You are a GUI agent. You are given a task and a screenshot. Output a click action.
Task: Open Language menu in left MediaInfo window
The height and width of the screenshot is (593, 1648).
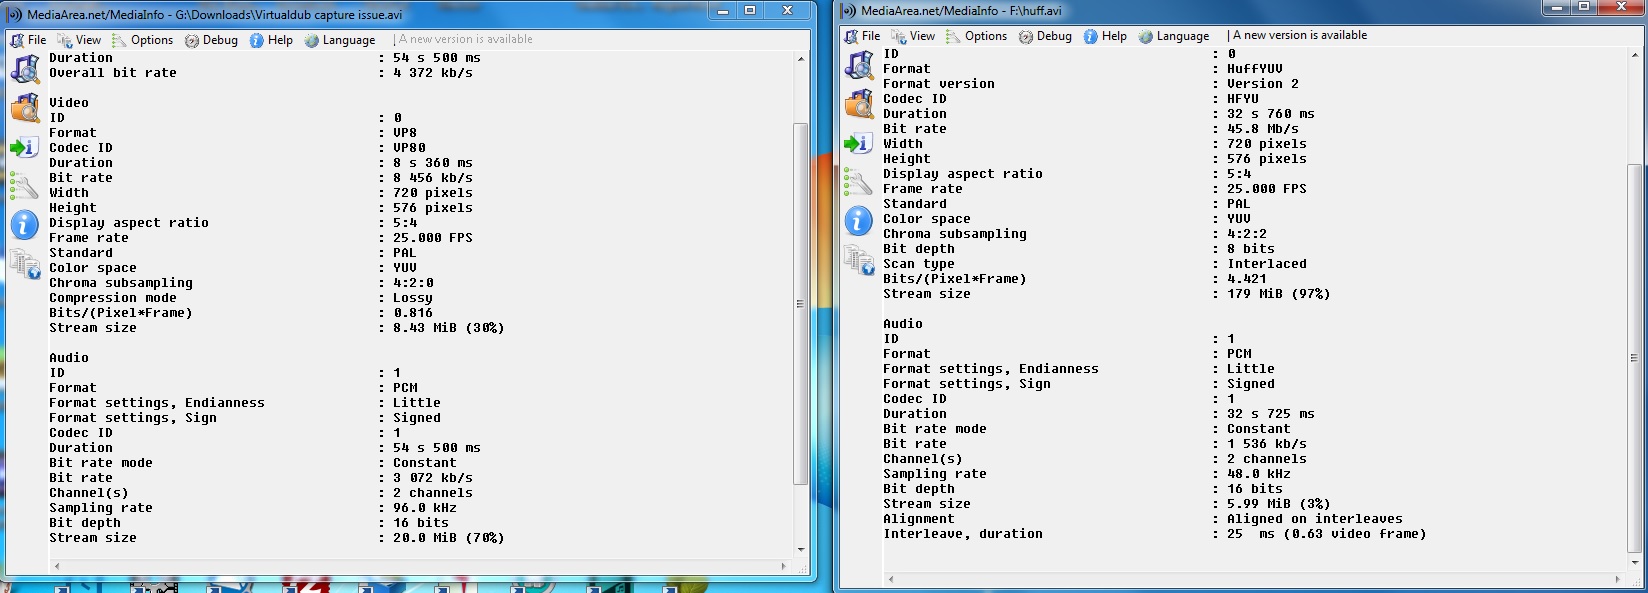tap(340, 40)
